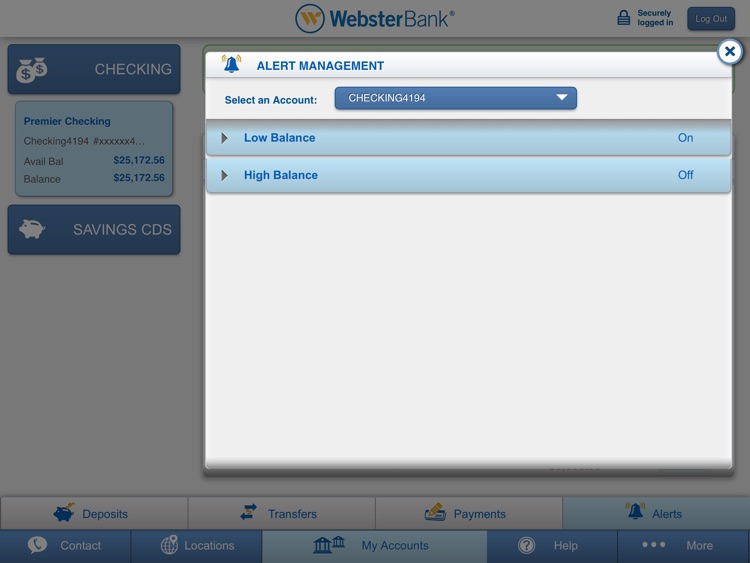
Task: Open the Contact tab
Action: point(66,546)
